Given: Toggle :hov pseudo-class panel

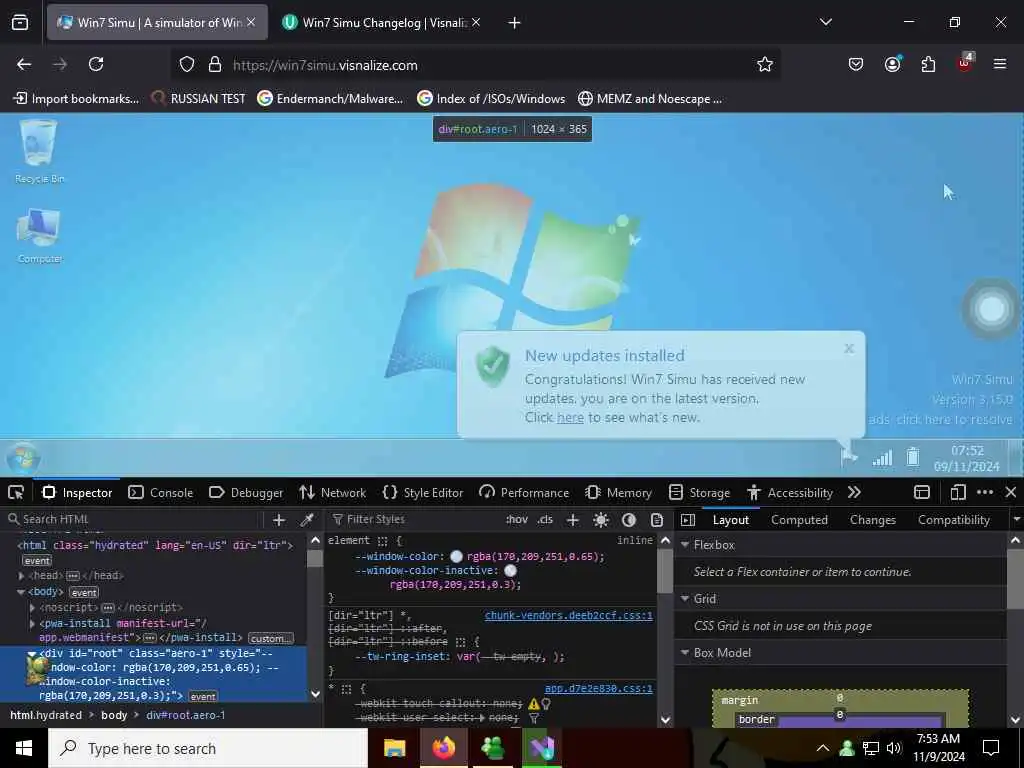Looking at the screenshot, I should (x=517, y=520).
